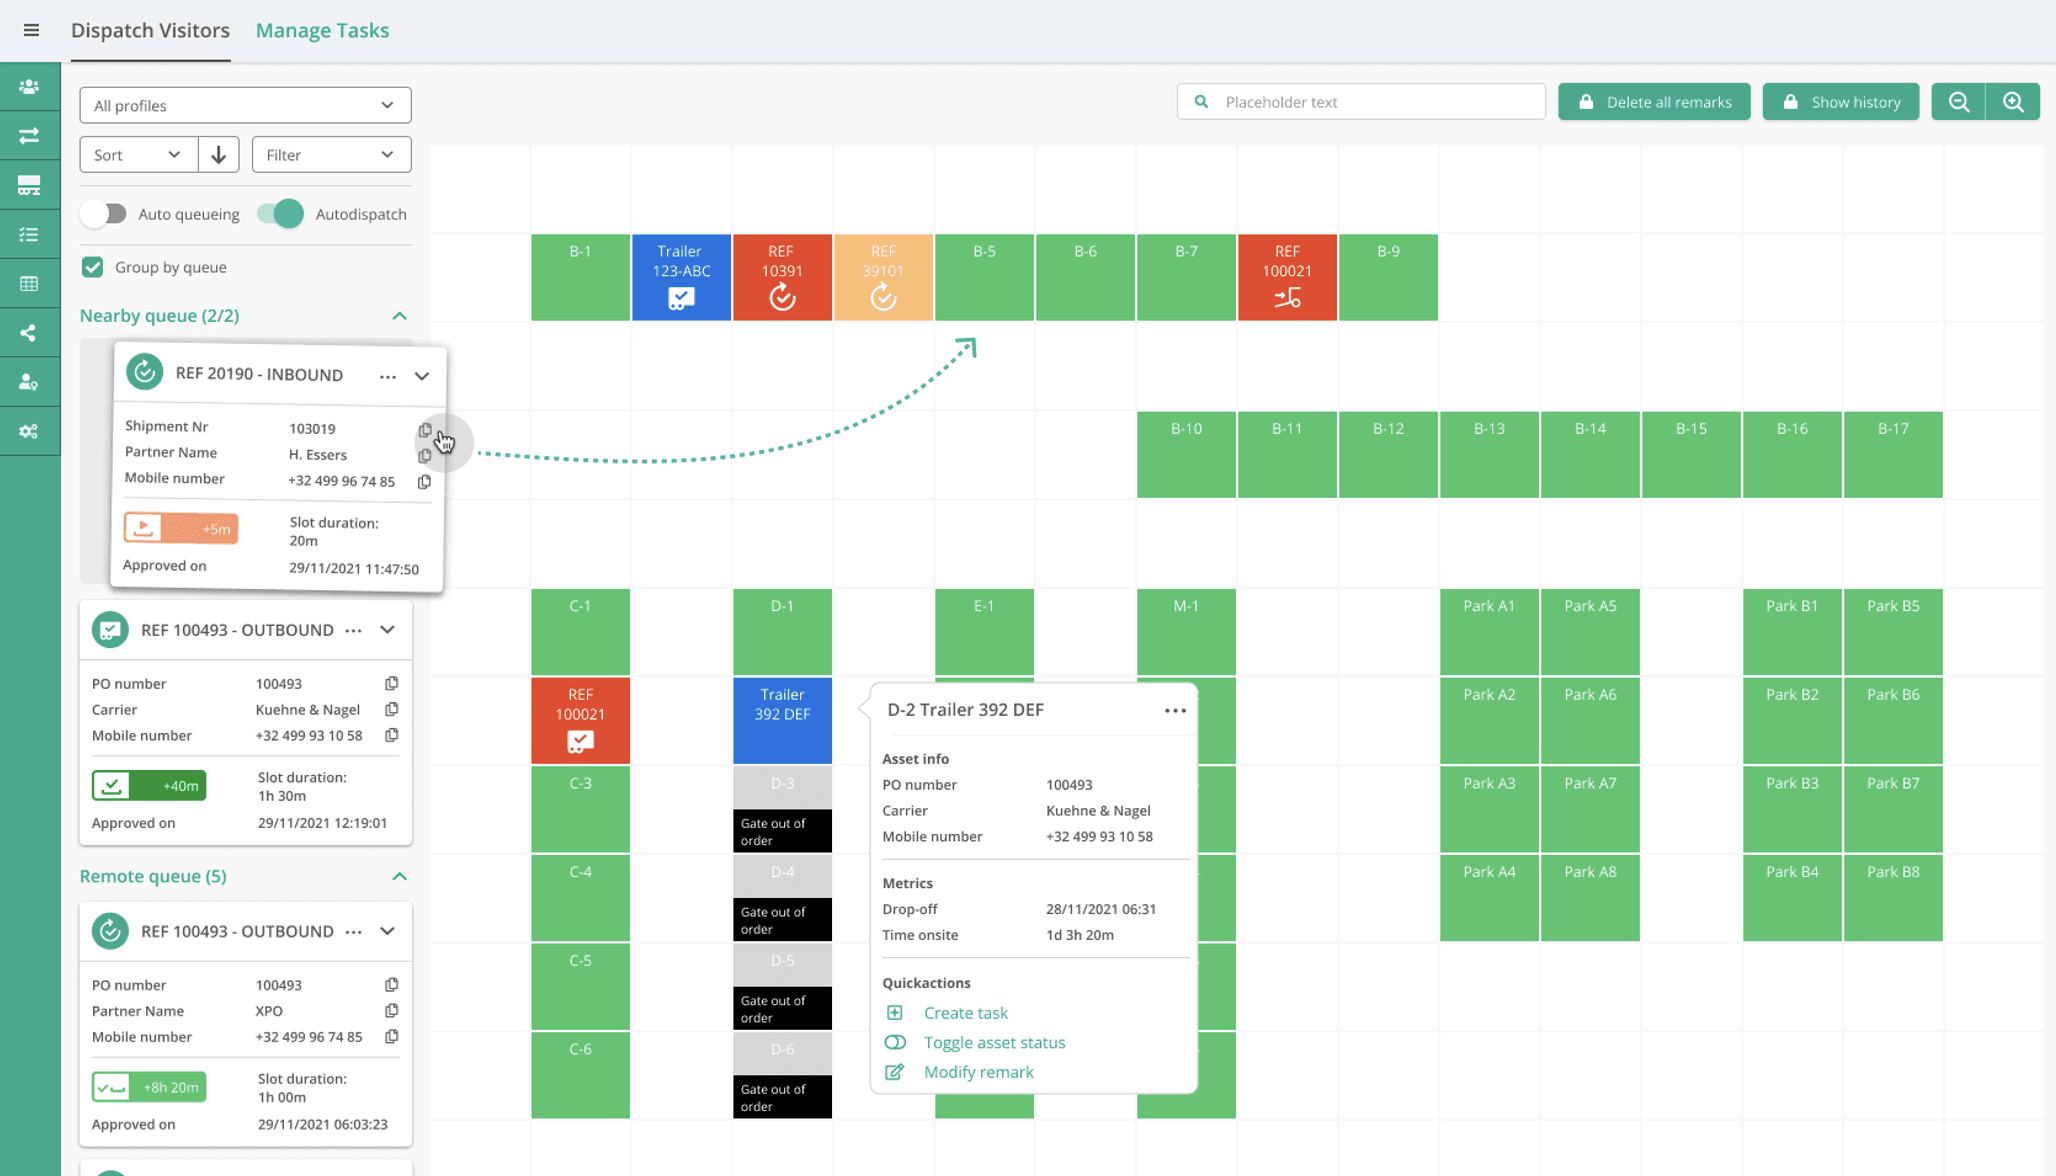Open the hamburger menu
This screenshot has height=1176, width=2056.
coord(31,30)
